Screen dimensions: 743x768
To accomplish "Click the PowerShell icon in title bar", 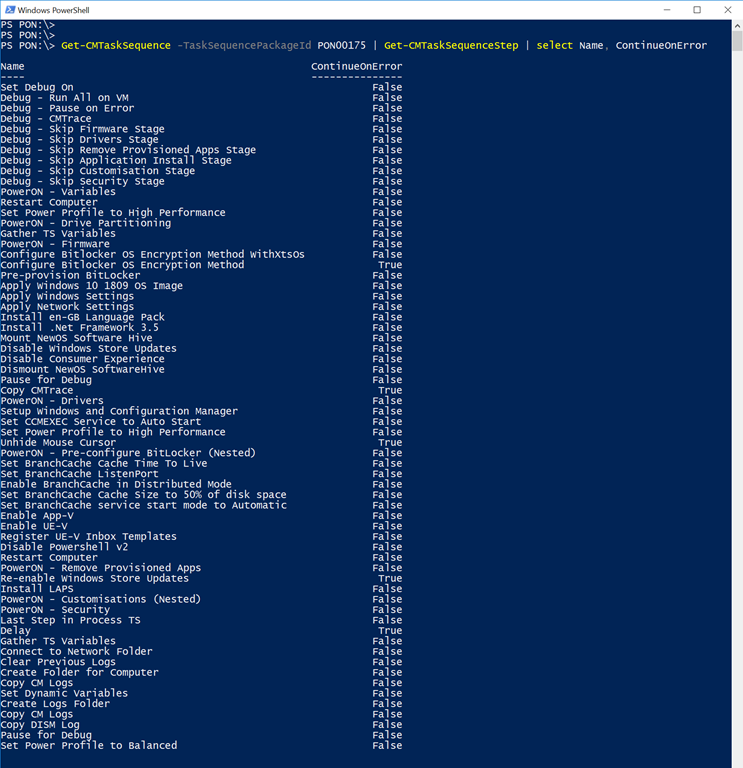I will [x=9, y=10].
